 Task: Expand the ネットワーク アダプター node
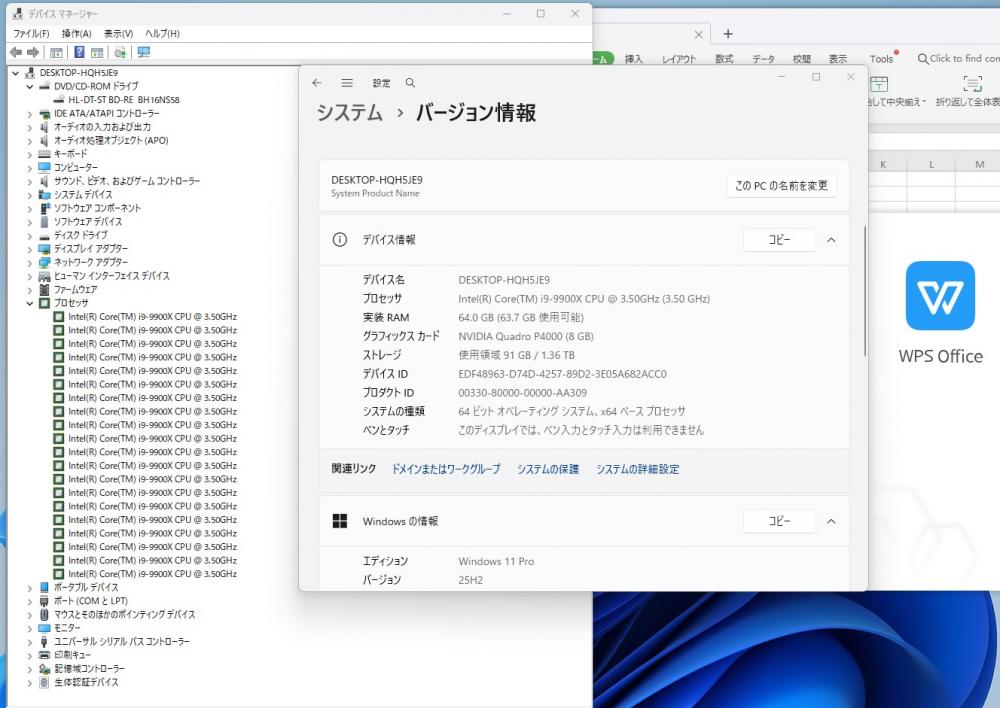29,262
